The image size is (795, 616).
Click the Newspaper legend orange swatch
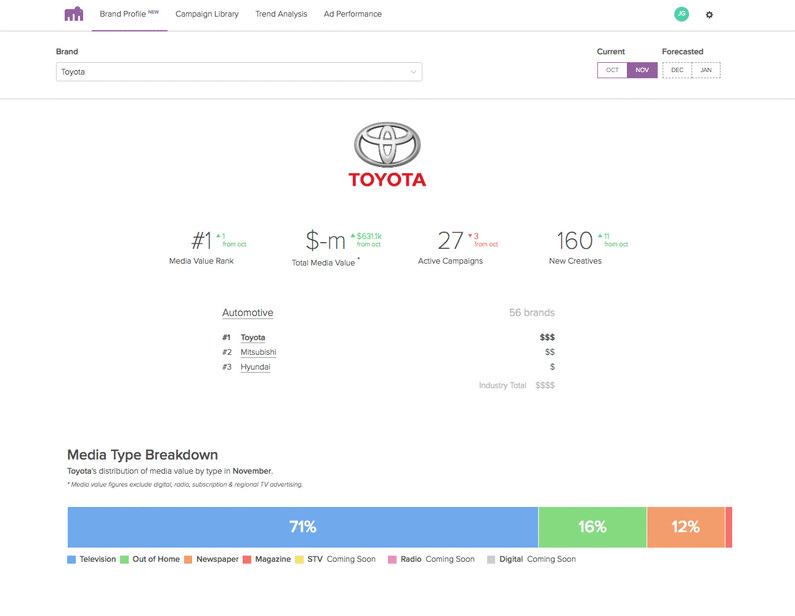pos(188,560)
